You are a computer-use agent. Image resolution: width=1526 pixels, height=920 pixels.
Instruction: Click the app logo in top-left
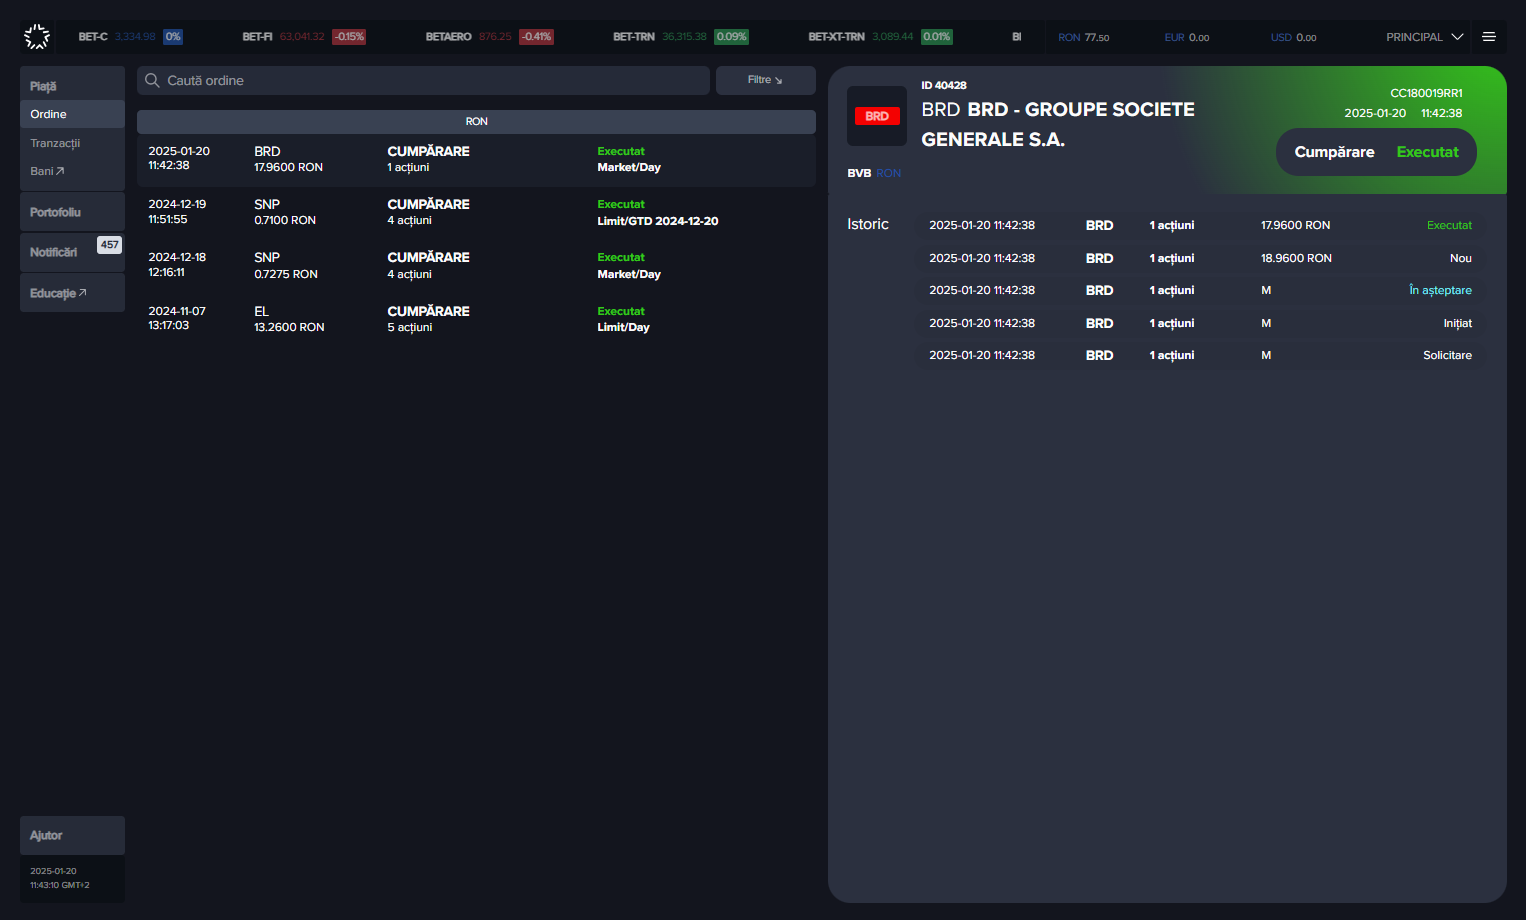(37, 37)
